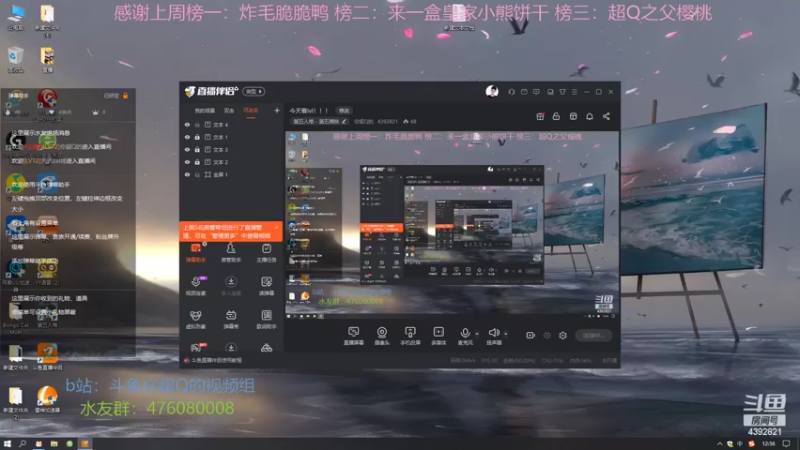This screenshot has width=800, height=450.
Task: Open the gift box icon in header
Action: pos(540,116)
